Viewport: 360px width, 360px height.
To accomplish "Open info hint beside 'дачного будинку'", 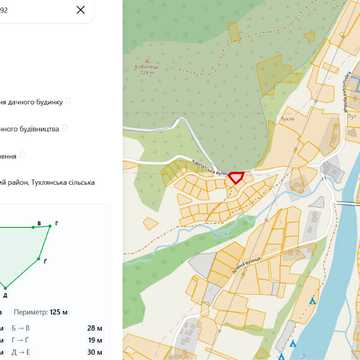I will click(x=68, y=102).
